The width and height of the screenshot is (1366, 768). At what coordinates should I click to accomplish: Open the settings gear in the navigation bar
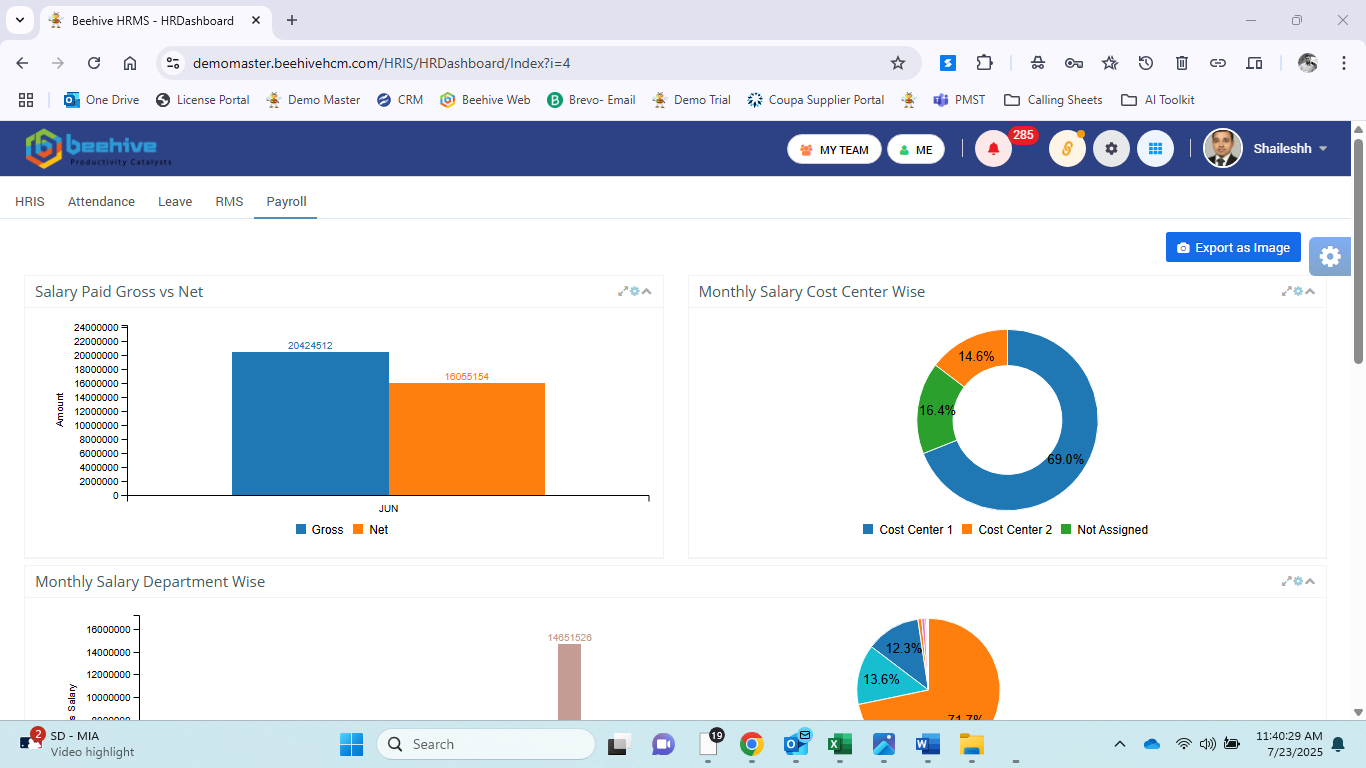pos(1111,148)
